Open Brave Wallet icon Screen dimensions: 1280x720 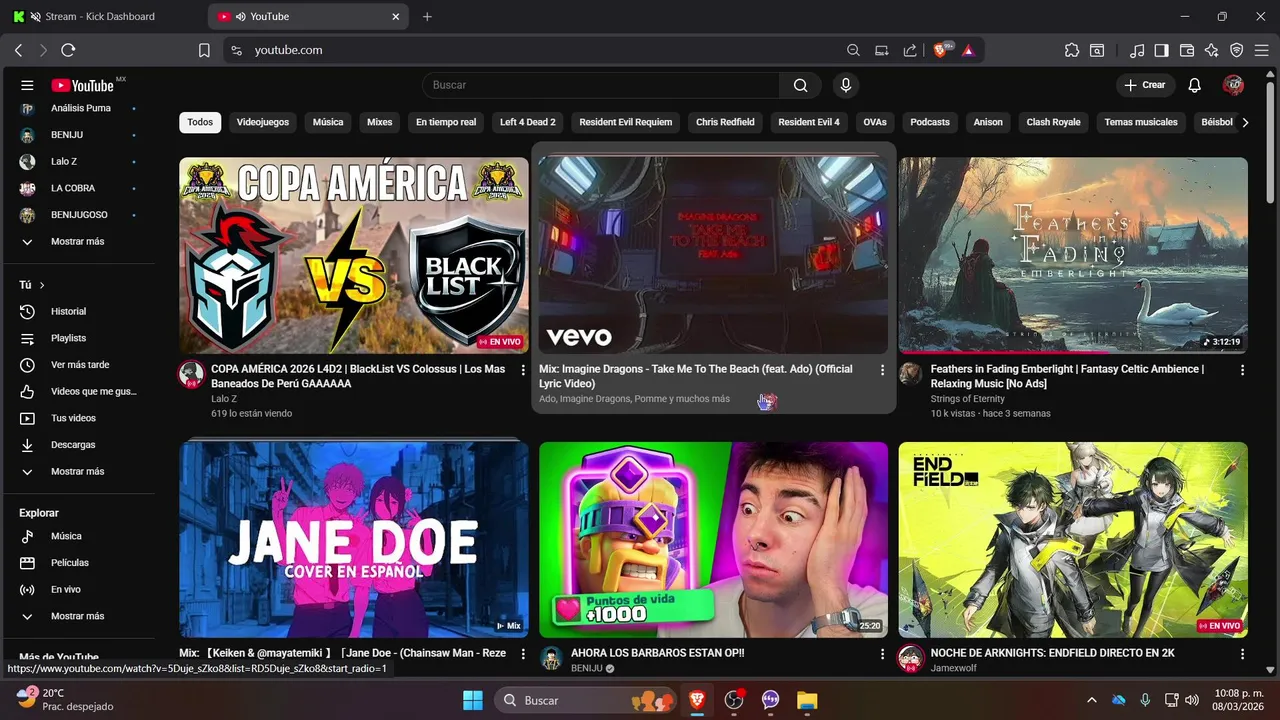tap(1187, 50)
